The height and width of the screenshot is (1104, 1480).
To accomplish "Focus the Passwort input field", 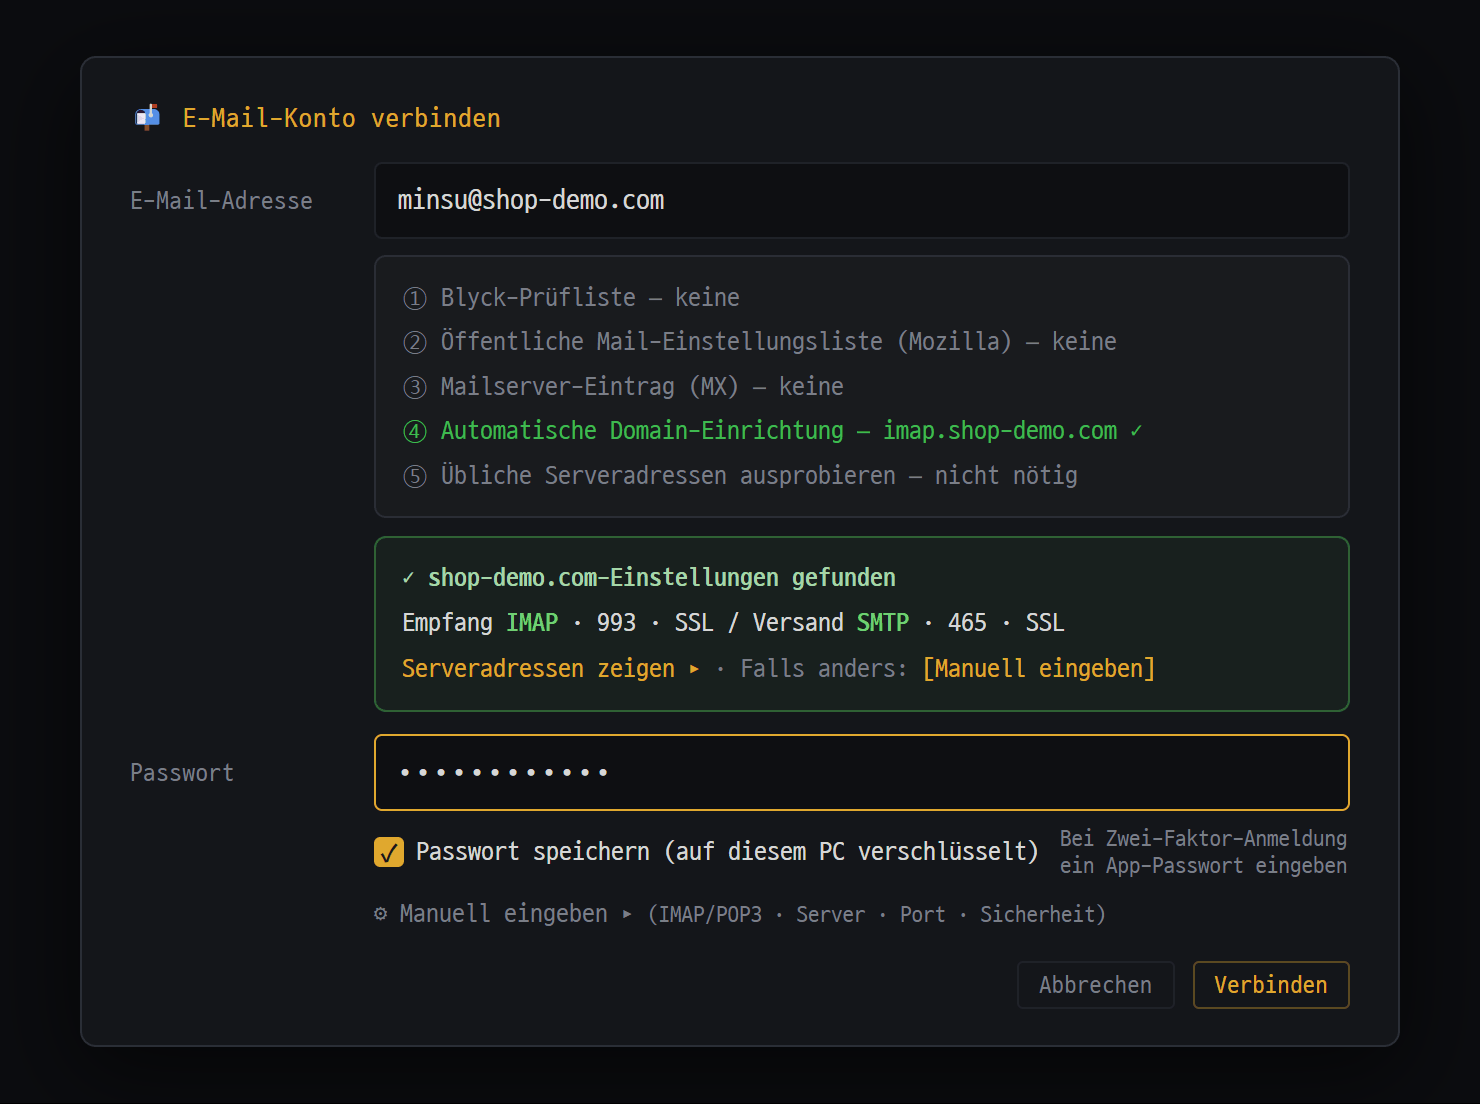I will (x=862, y=773).
